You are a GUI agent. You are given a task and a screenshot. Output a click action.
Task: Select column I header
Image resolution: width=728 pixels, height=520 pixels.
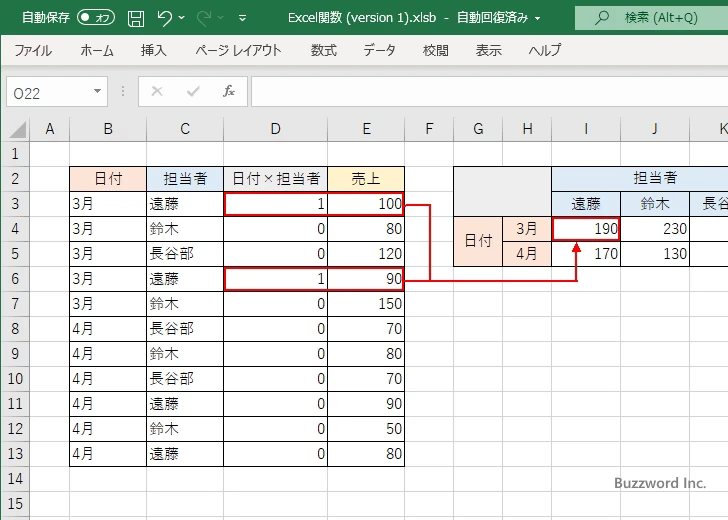click(586, 129)
